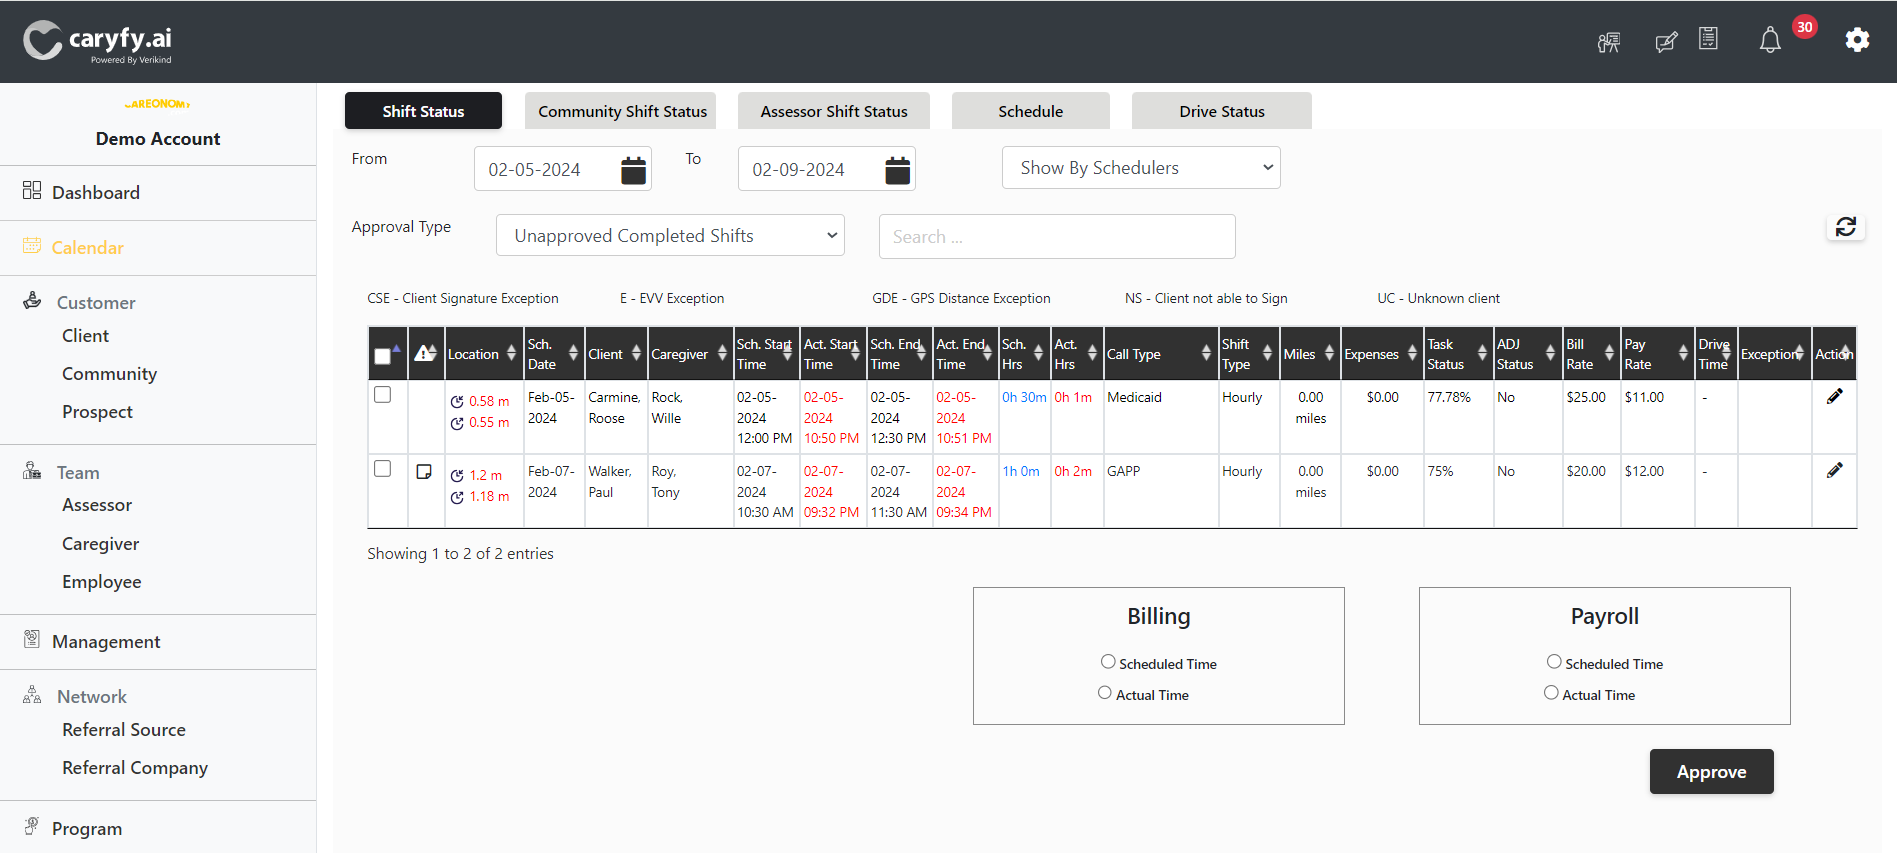Click the Network section icon
The image size is (1897, 853).
tap(32, 694)
